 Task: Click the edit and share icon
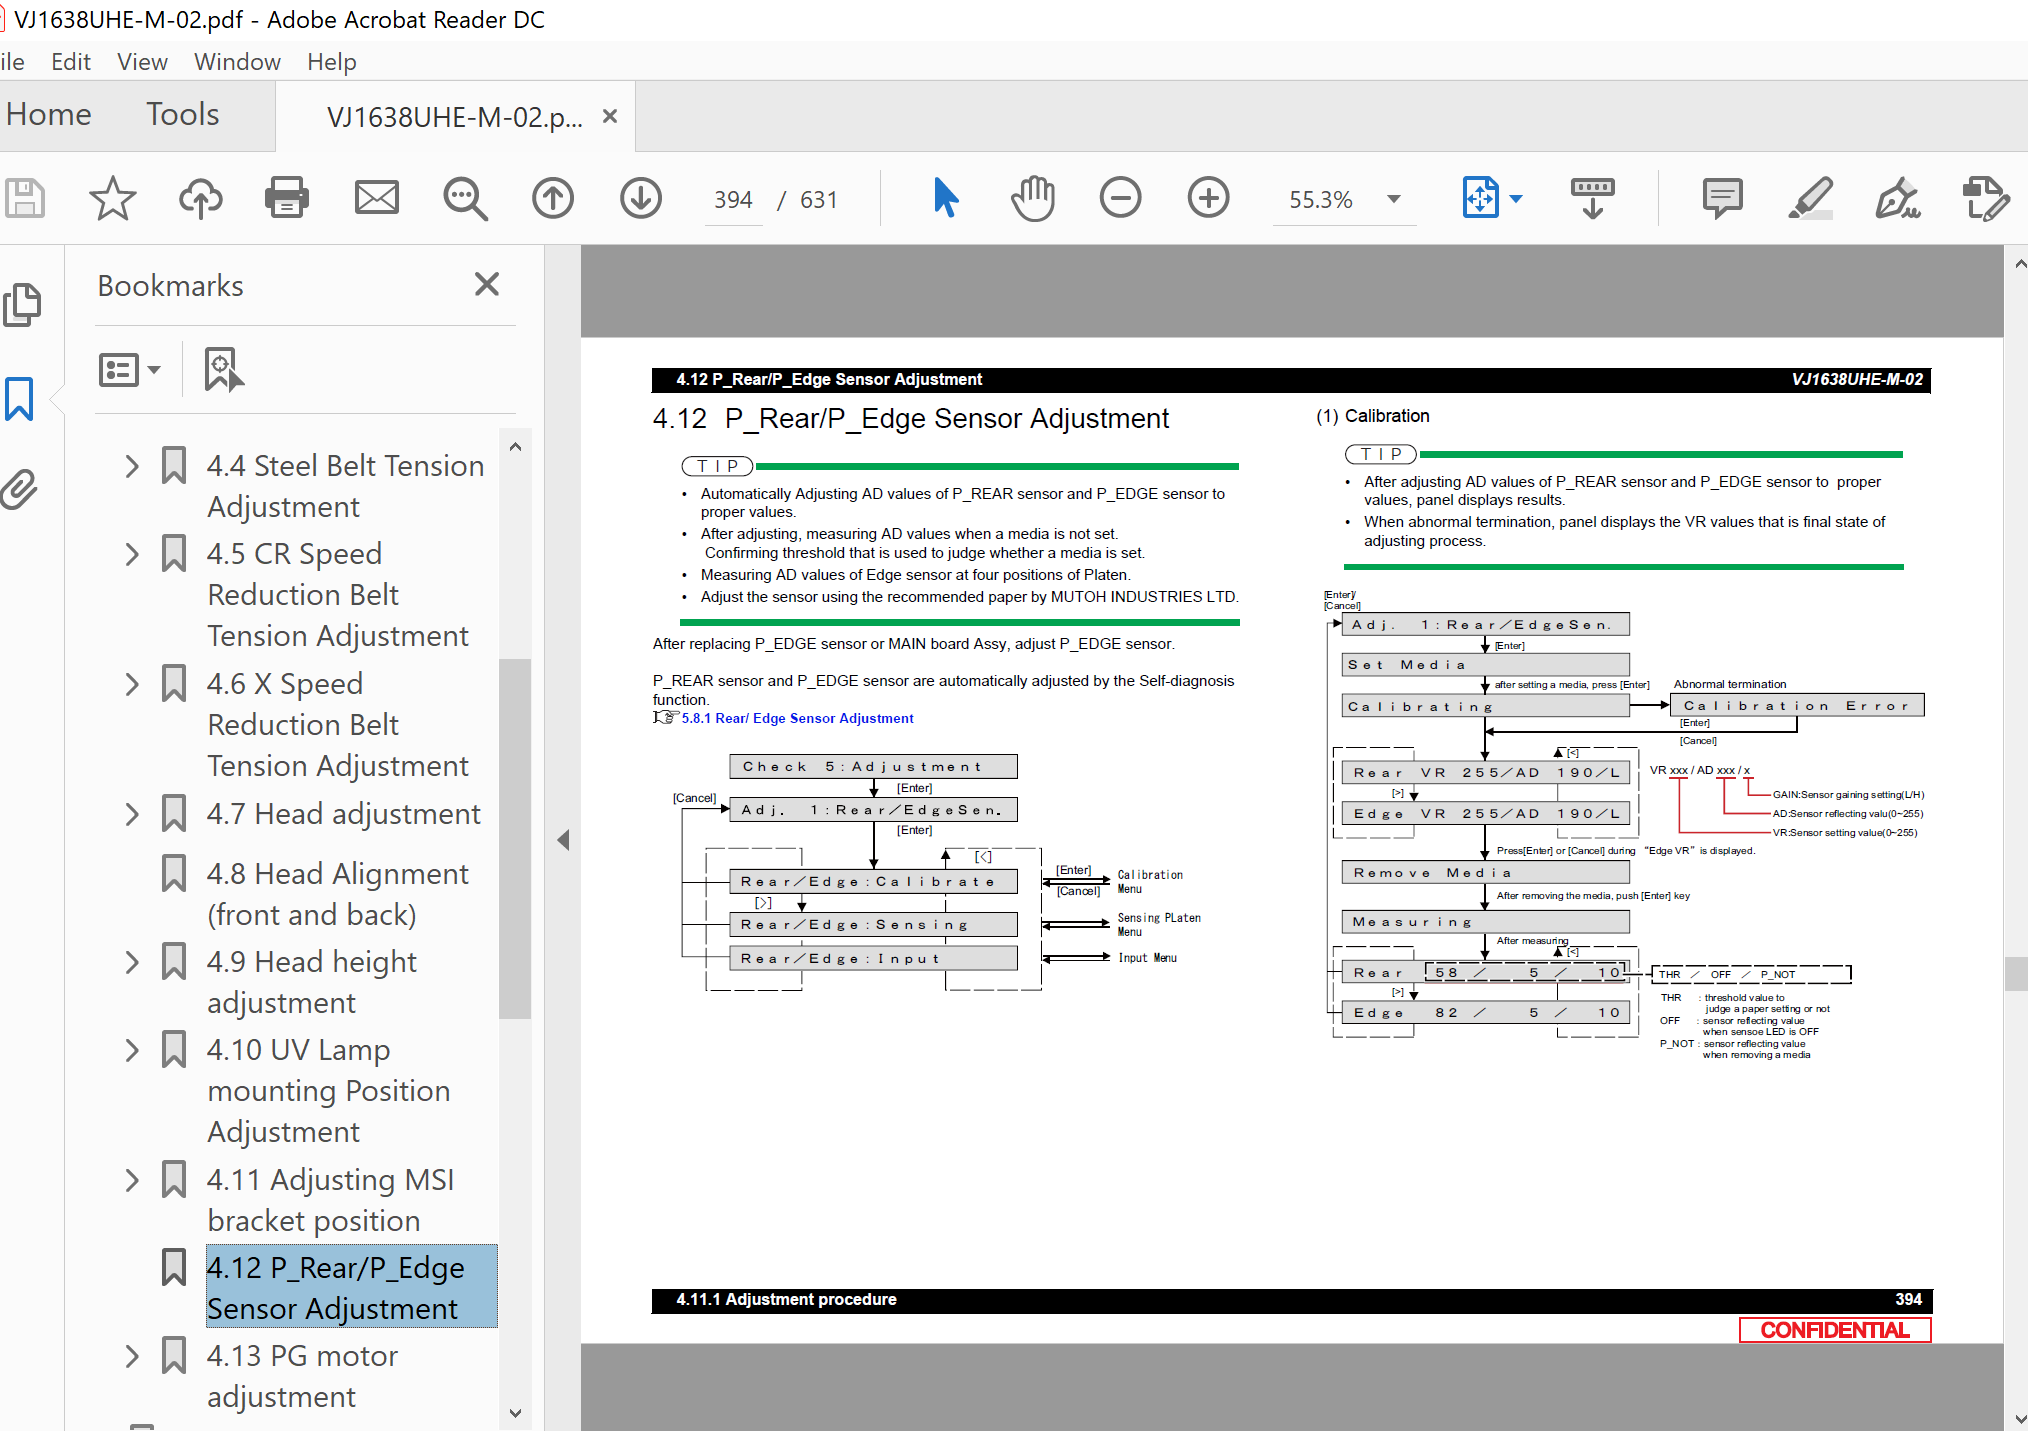coord(1985,198)
